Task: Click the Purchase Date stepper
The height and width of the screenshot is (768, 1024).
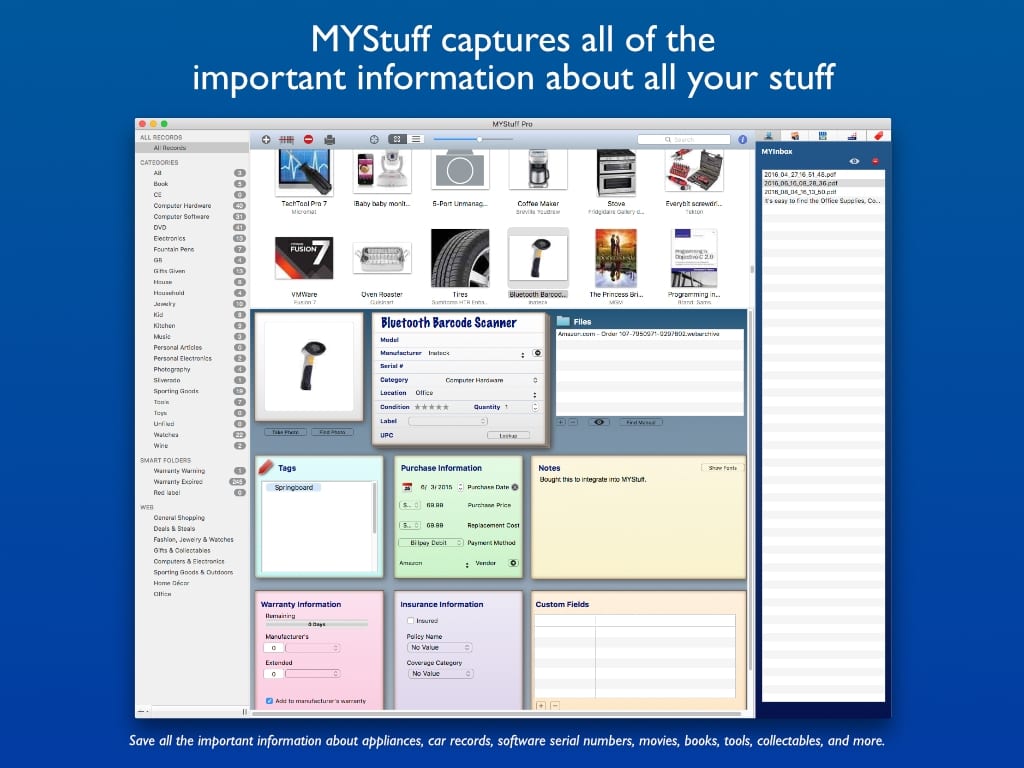Action: 460,487
